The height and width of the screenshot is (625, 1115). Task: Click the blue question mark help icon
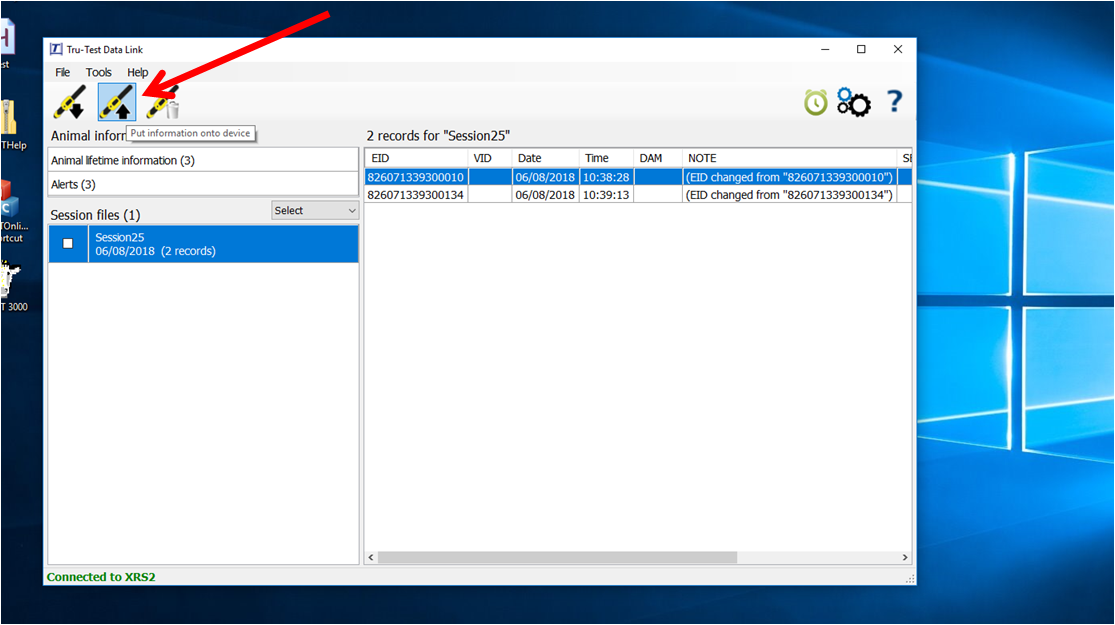pos(895,102)
